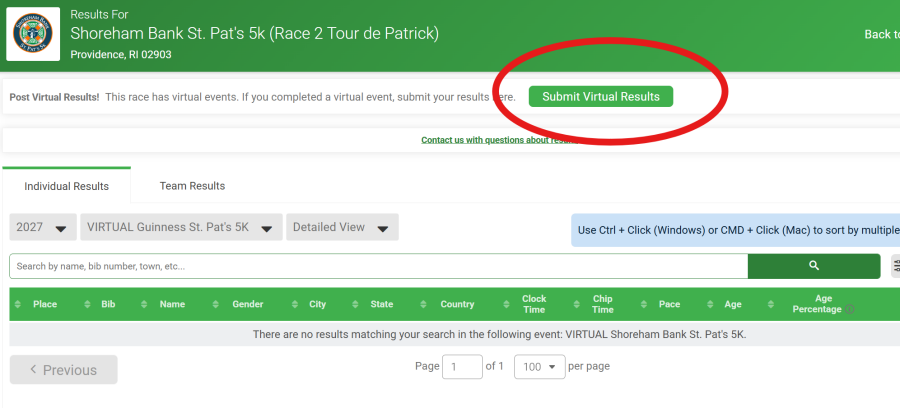The height and width of the screenshot is (408, 900).
Task: Open the Detailed View dropdown
Action: pyautogui.click(x=342, y=228)
